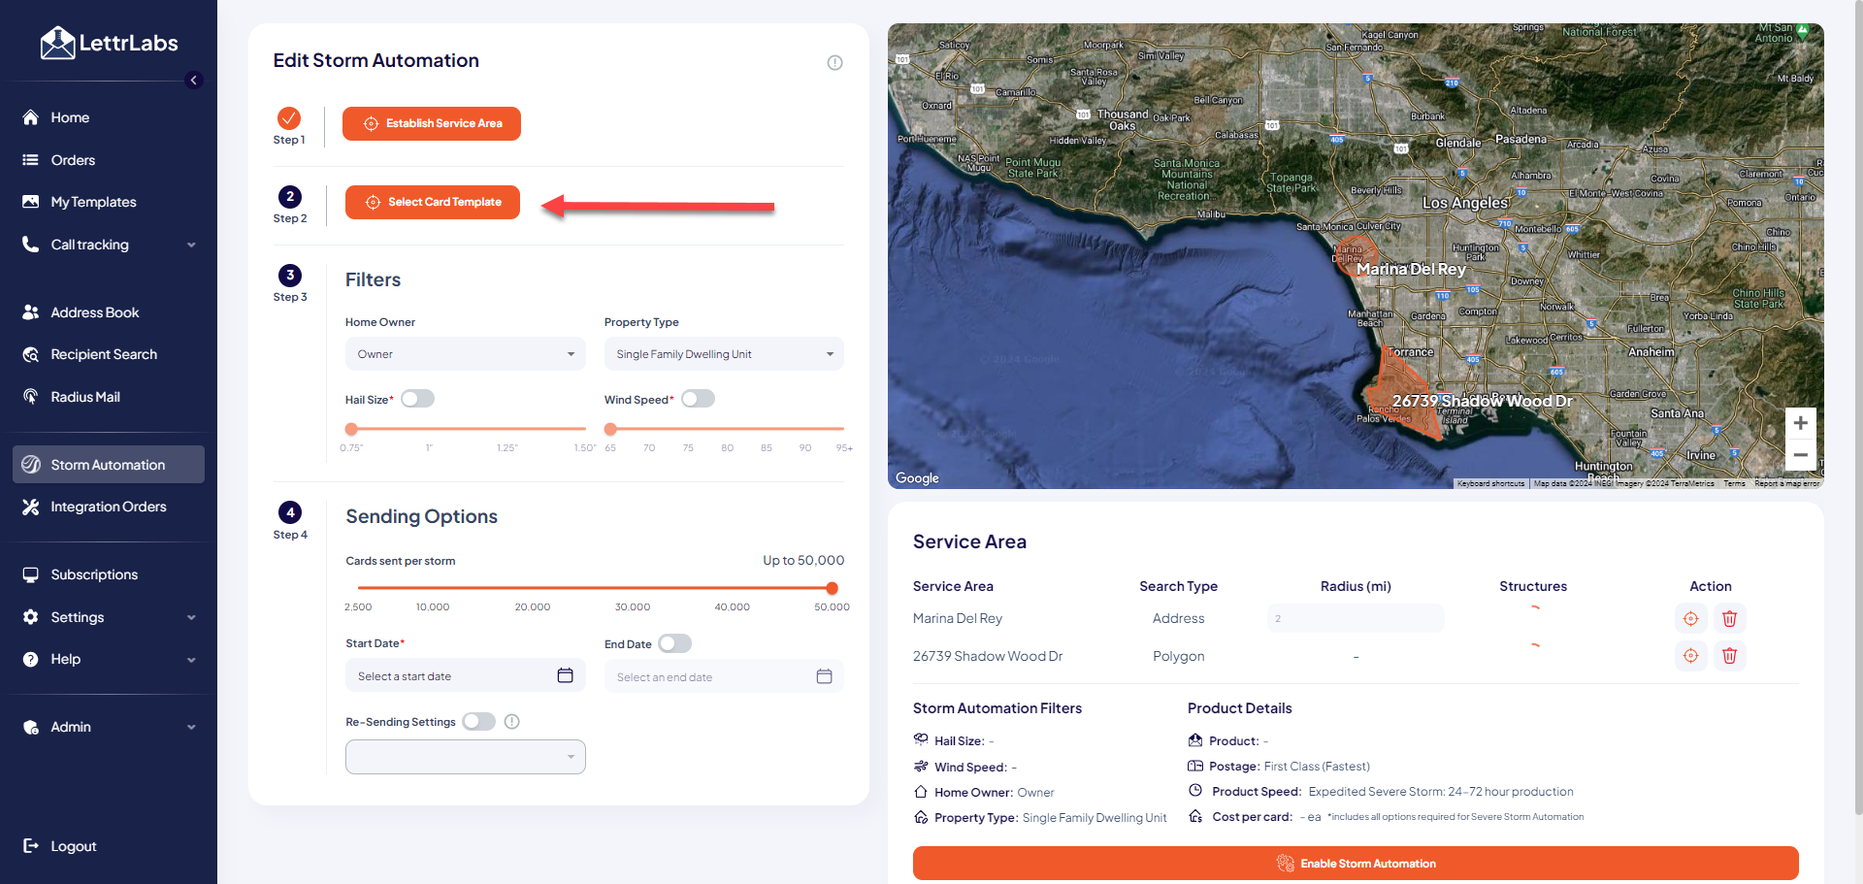Screen dimensions: 1863x884
Task: Enable the End Date toggle
Action: (x=675, y=644)
